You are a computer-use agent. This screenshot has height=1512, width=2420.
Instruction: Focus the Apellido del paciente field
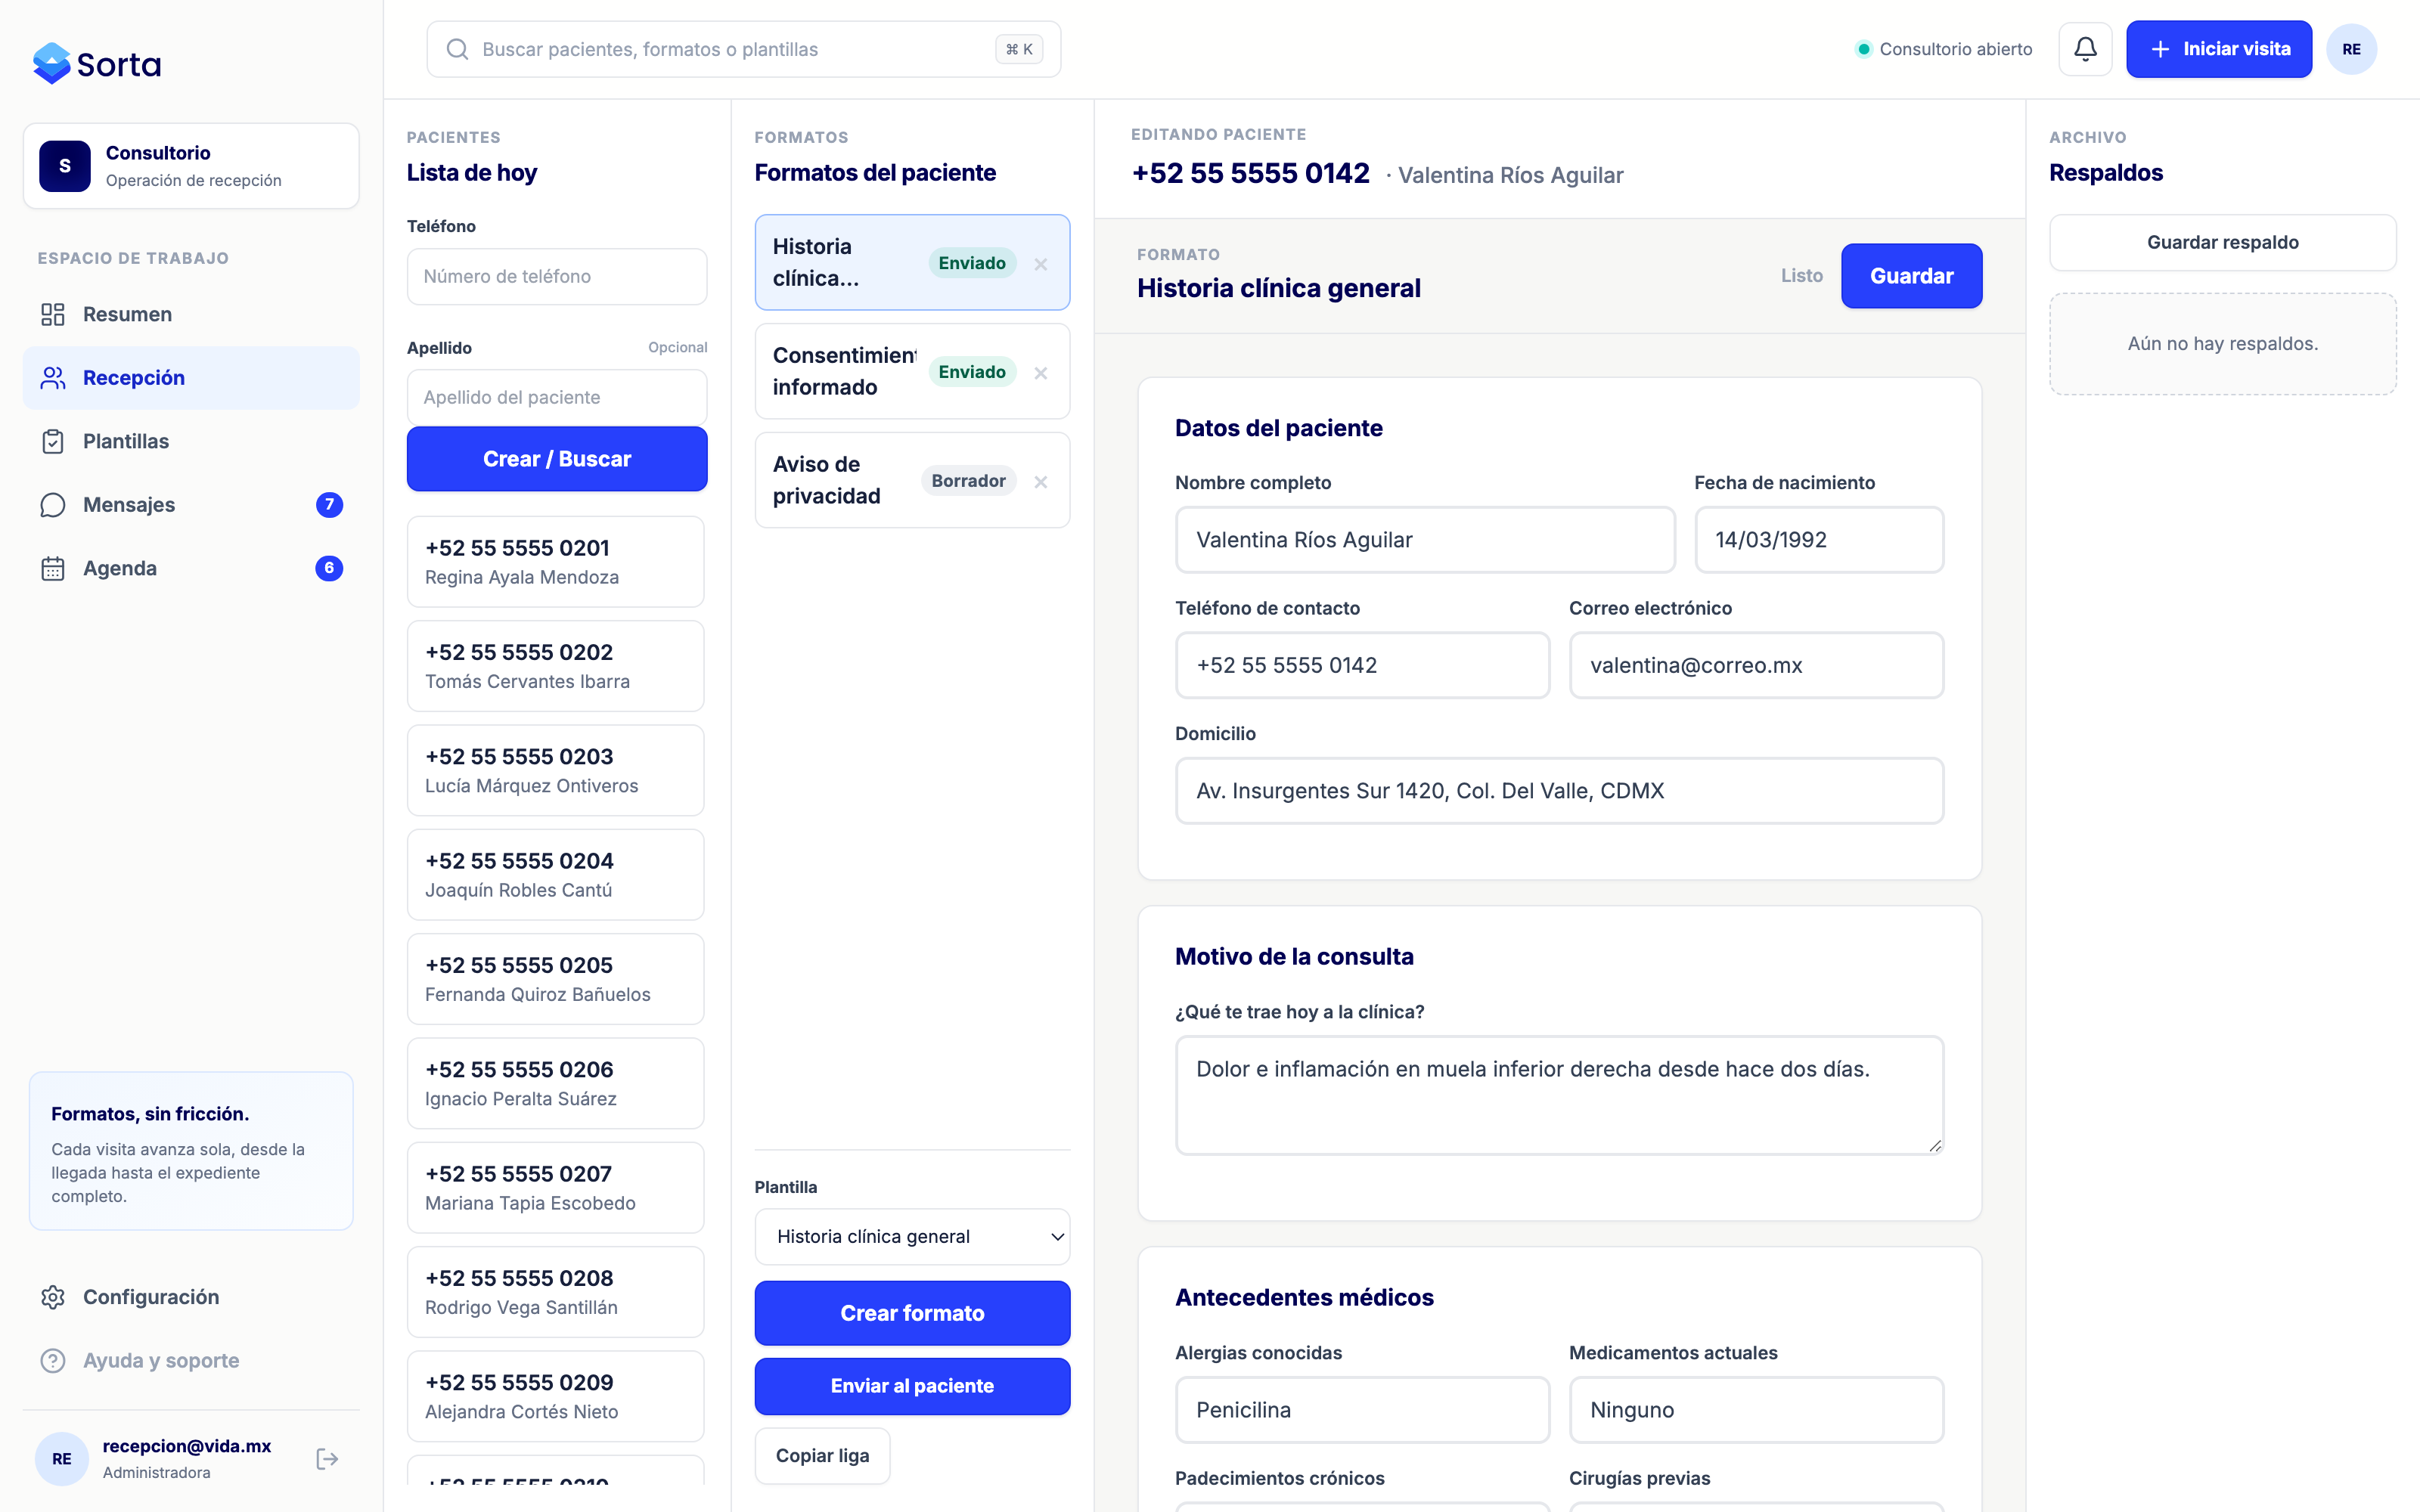[x=557, y=398]
